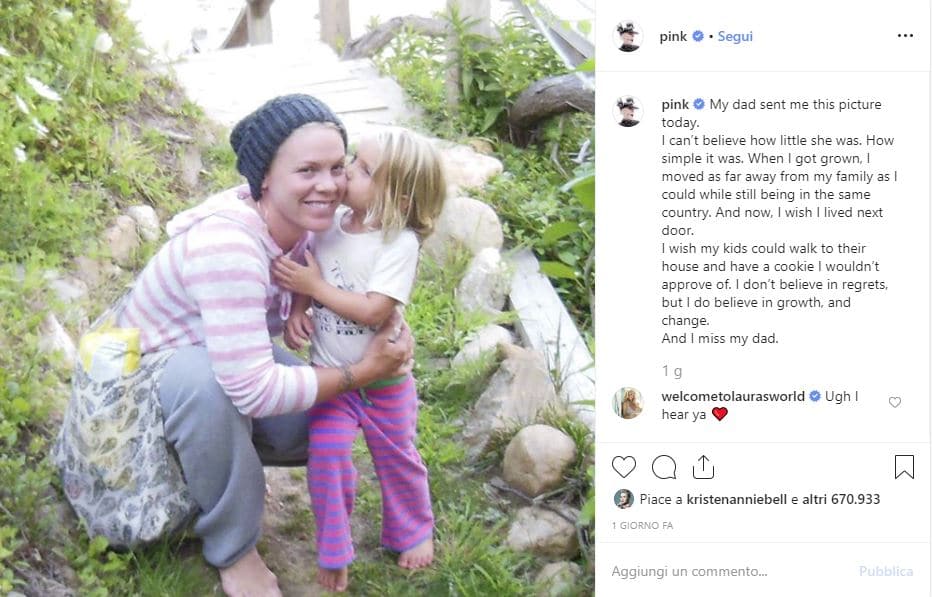Like the post with the heart icon
Image resolution: width=932 pixels, height=597 pixels.
[x=623, y=467]
